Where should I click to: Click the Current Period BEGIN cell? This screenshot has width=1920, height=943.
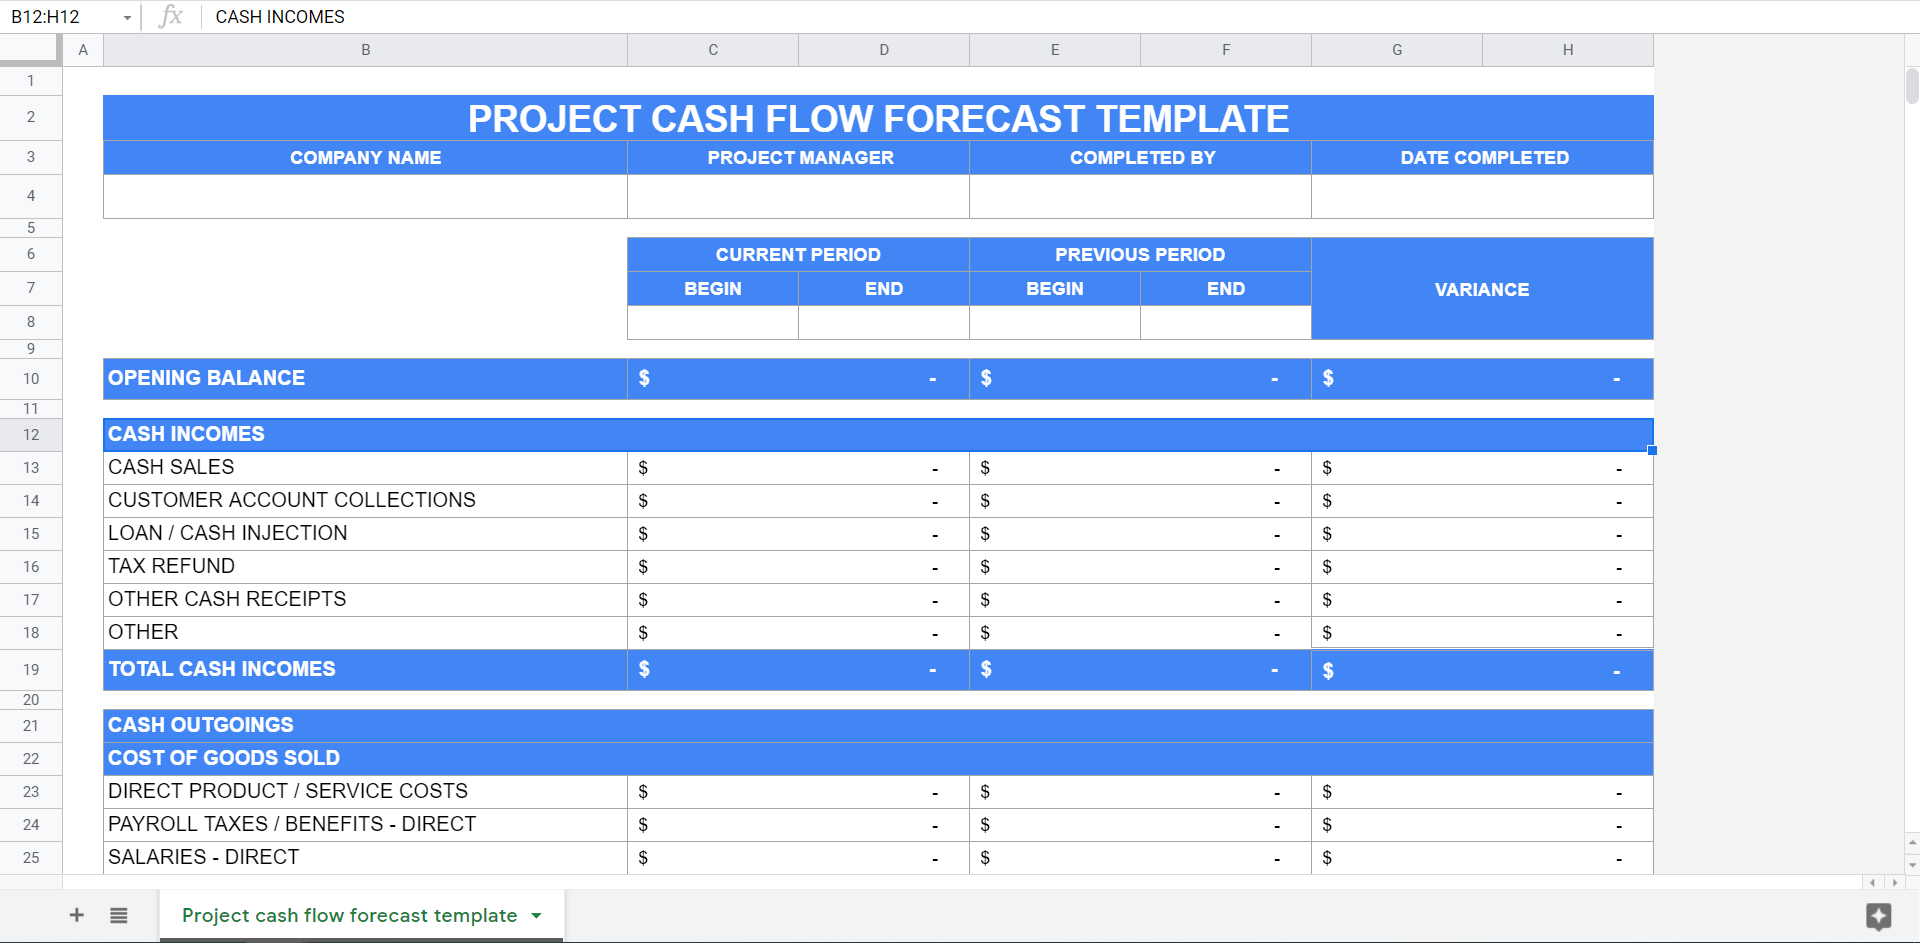pyautogui.click(x=713, y=289)
